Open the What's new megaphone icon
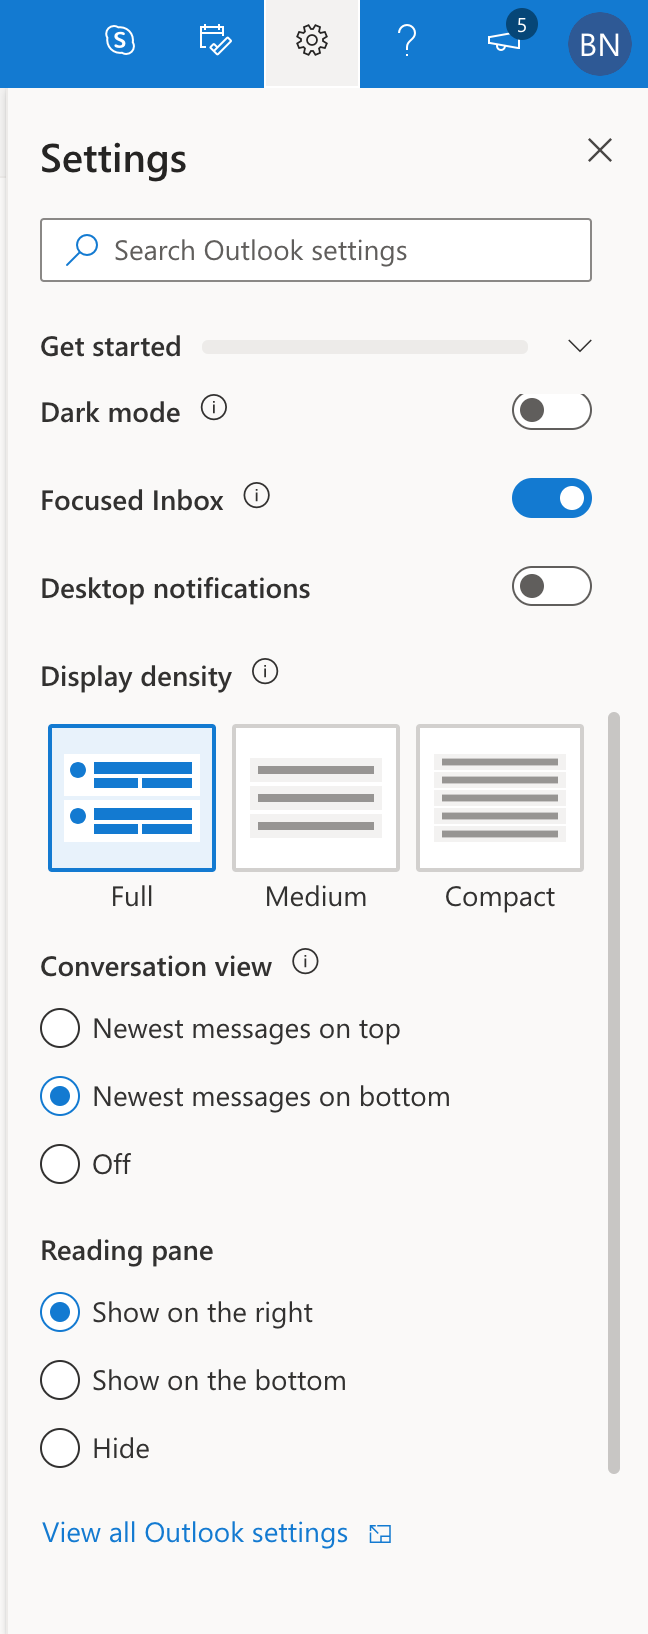This screenshot has width=648, height=1634. click(504, 41)
